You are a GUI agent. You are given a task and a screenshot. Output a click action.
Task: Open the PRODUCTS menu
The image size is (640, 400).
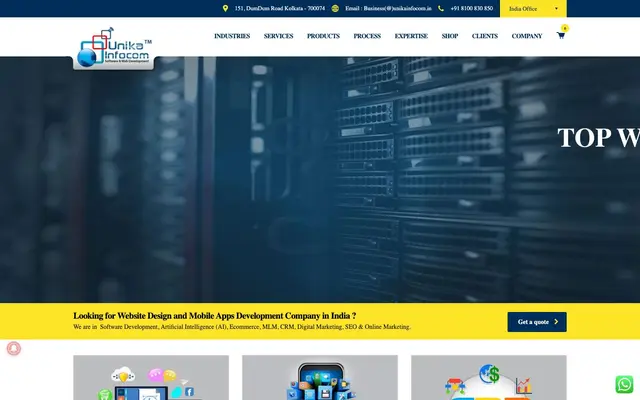323,36
